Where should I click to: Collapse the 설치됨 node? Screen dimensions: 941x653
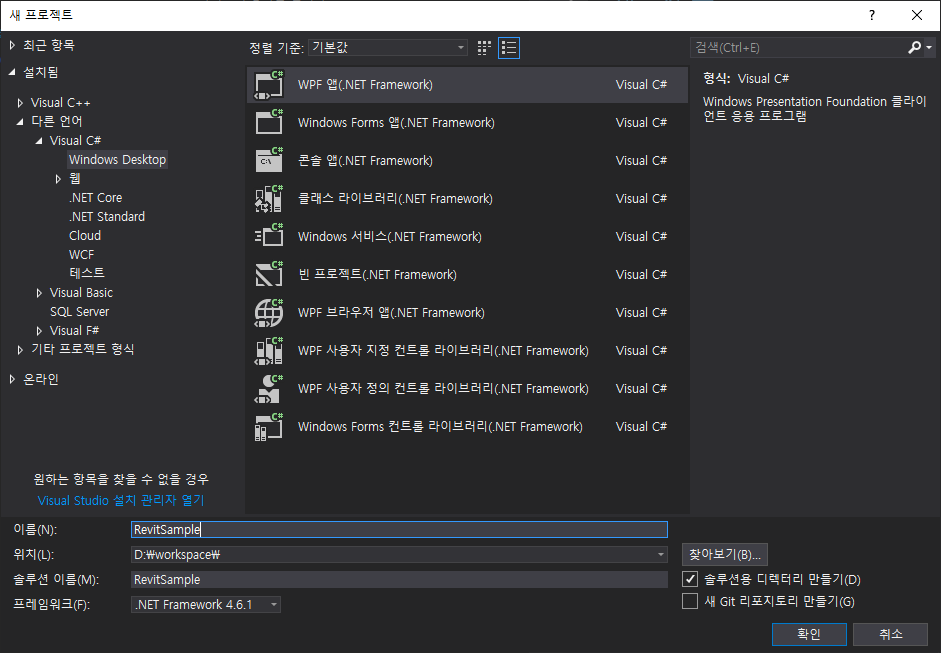(x=12, y=72)
